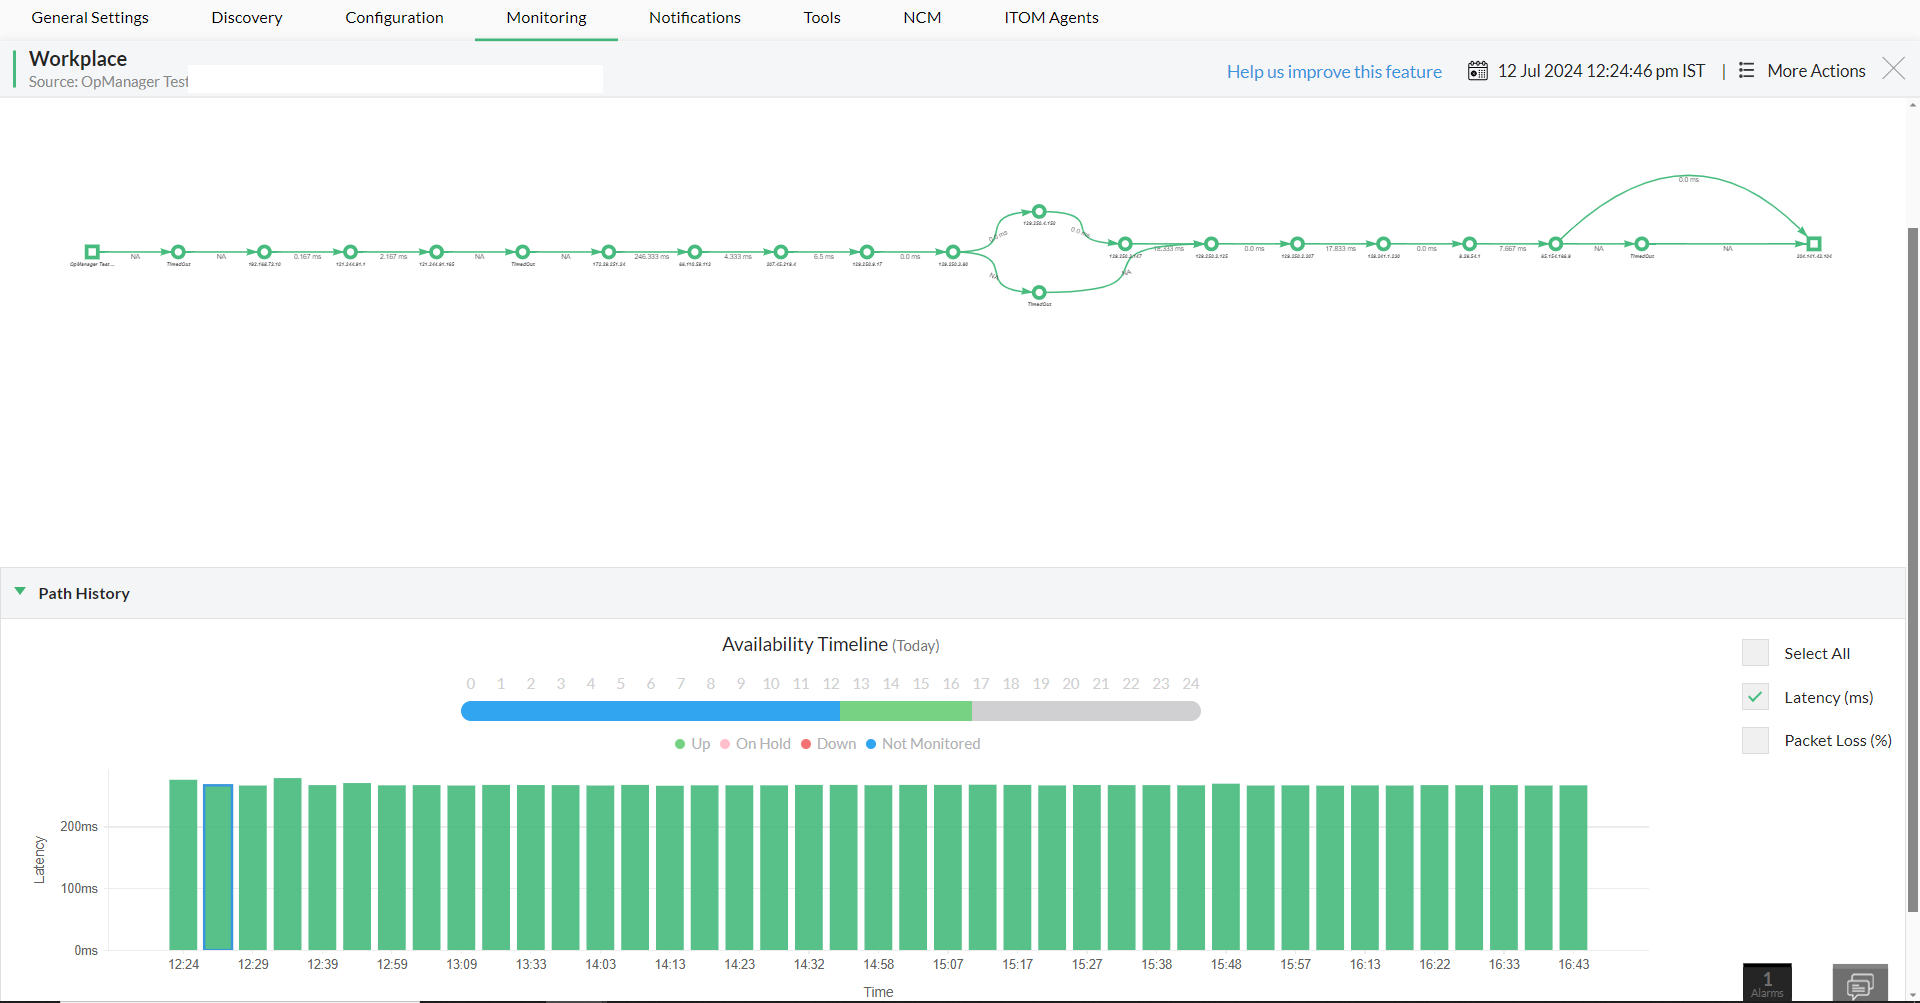
Task: Click the first TimedOut hop node
Action: (178, 252)
